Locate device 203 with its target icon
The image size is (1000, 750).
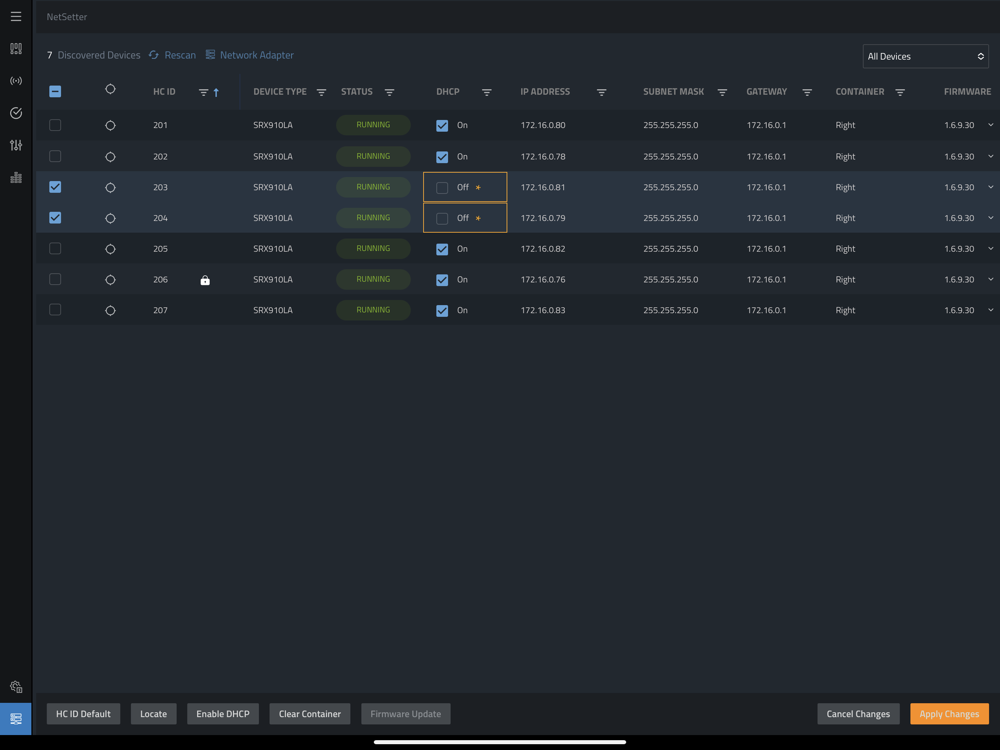(x=110, y=188)
